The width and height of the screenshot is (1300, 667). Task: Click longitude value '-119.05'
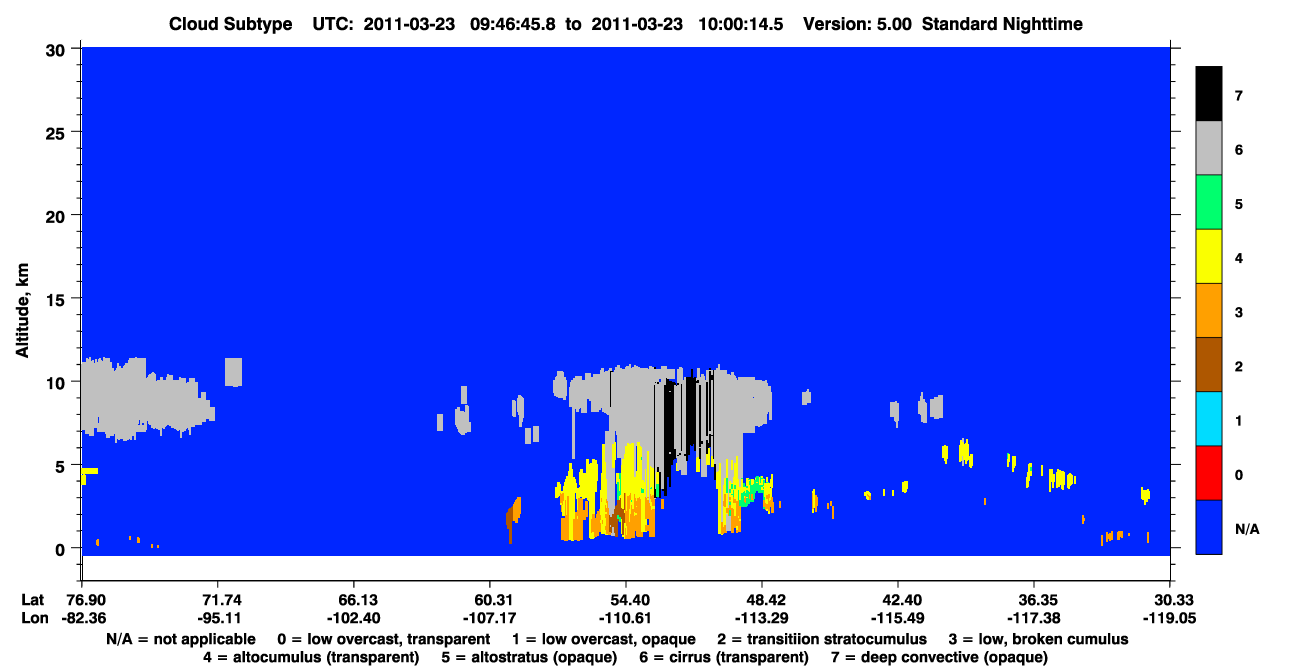1170,617
